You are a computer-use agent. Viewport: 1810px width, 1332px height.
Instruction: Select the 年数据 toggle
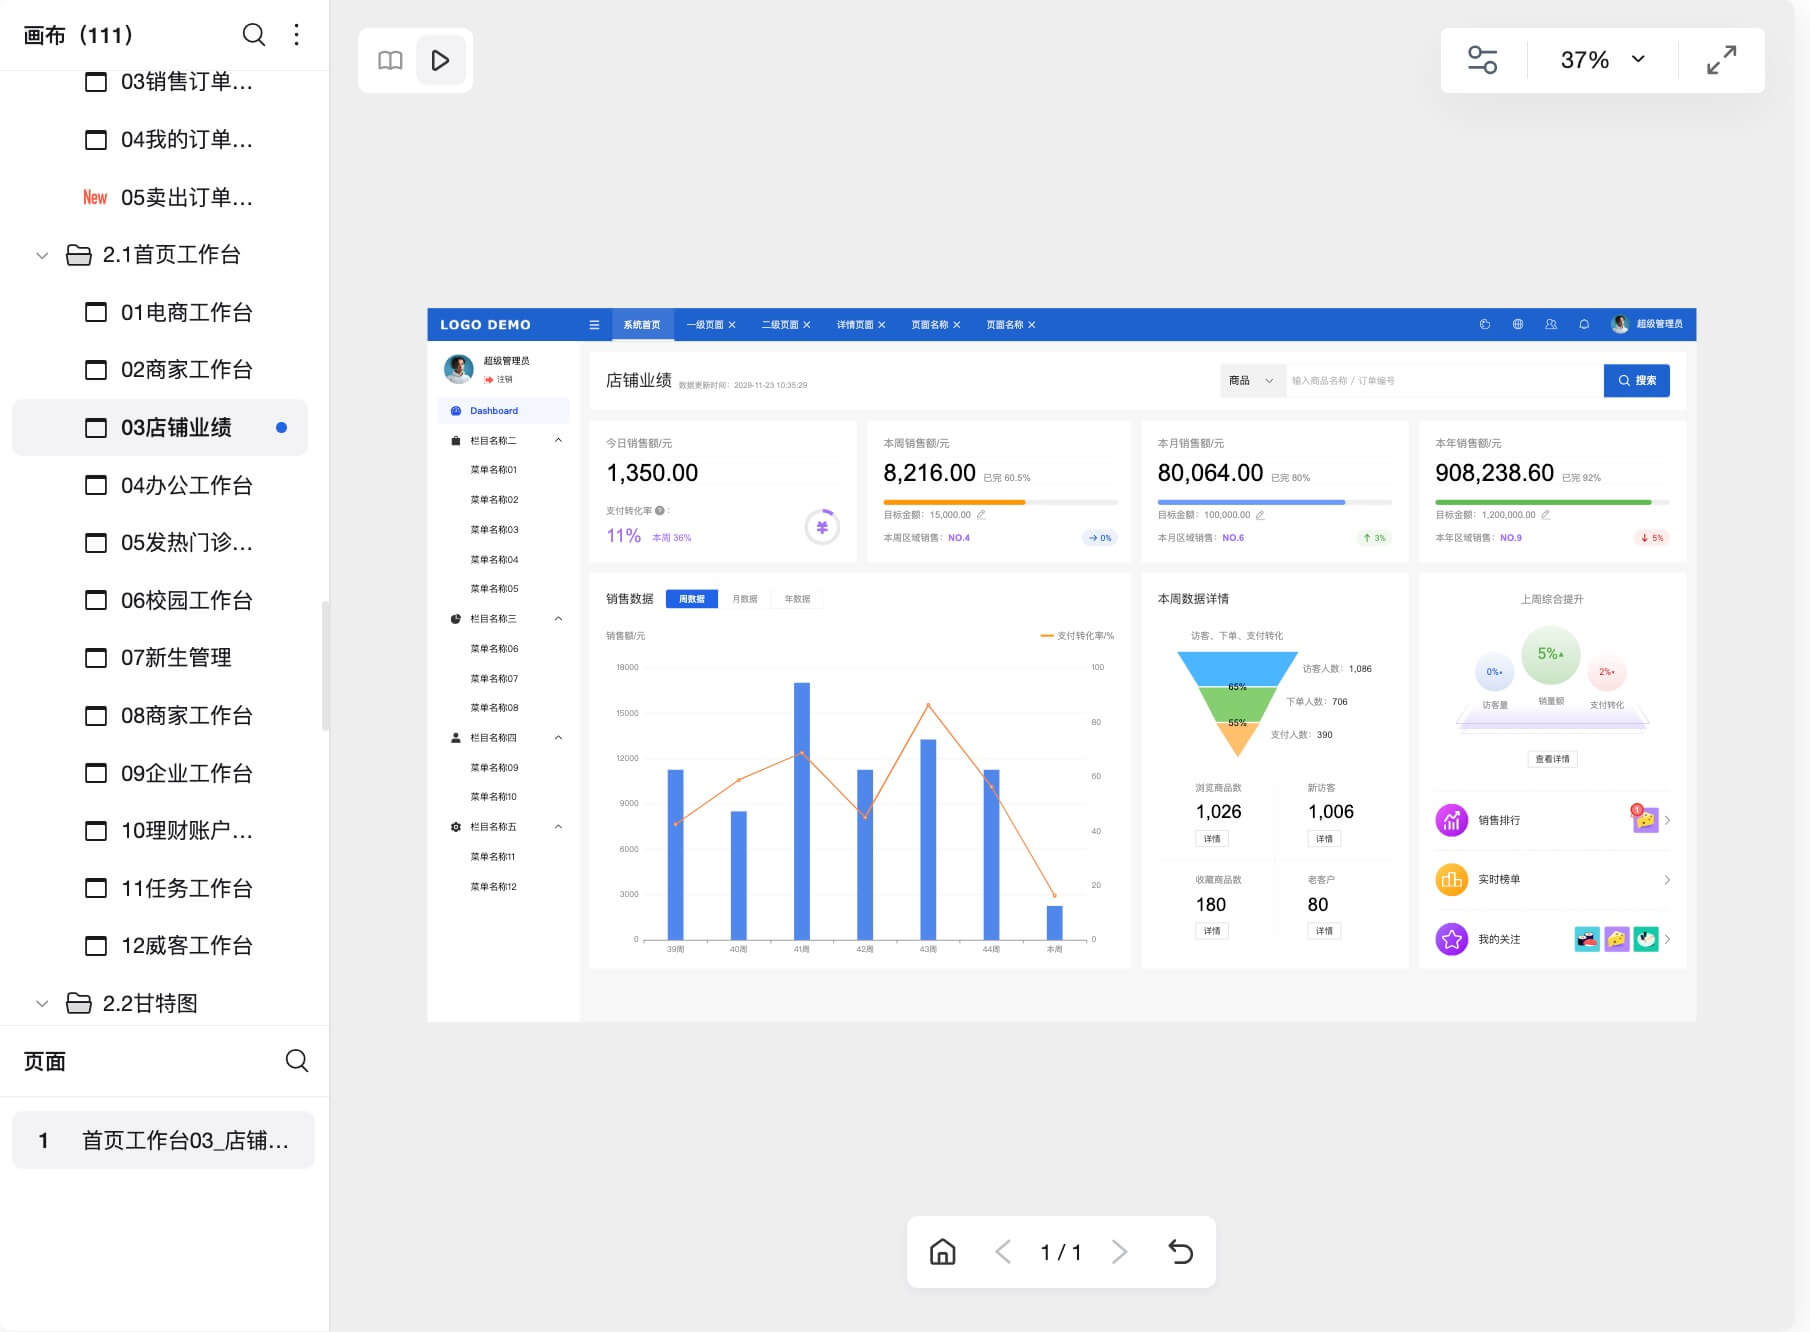click(797, 599)
